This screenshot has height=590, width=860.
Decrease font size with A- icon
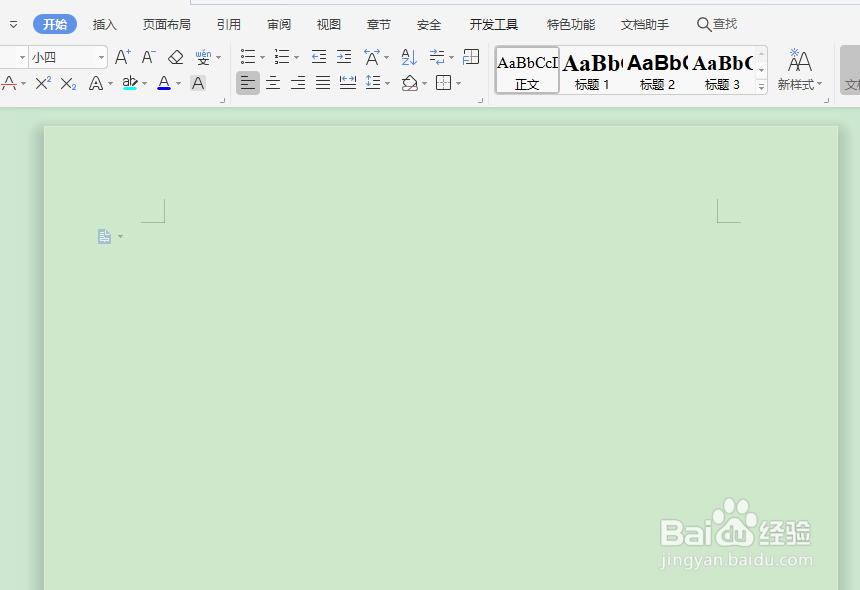point(149,57)
